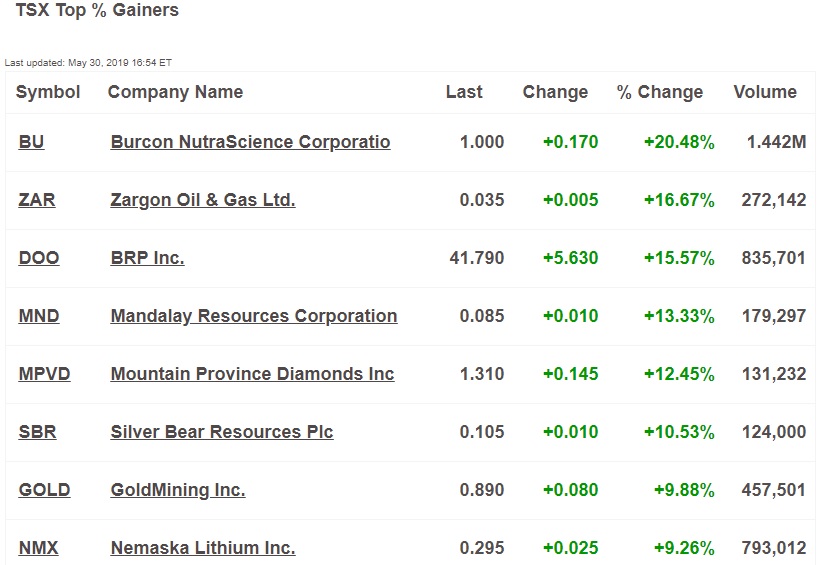Select the % Change column header

point(660,92)
